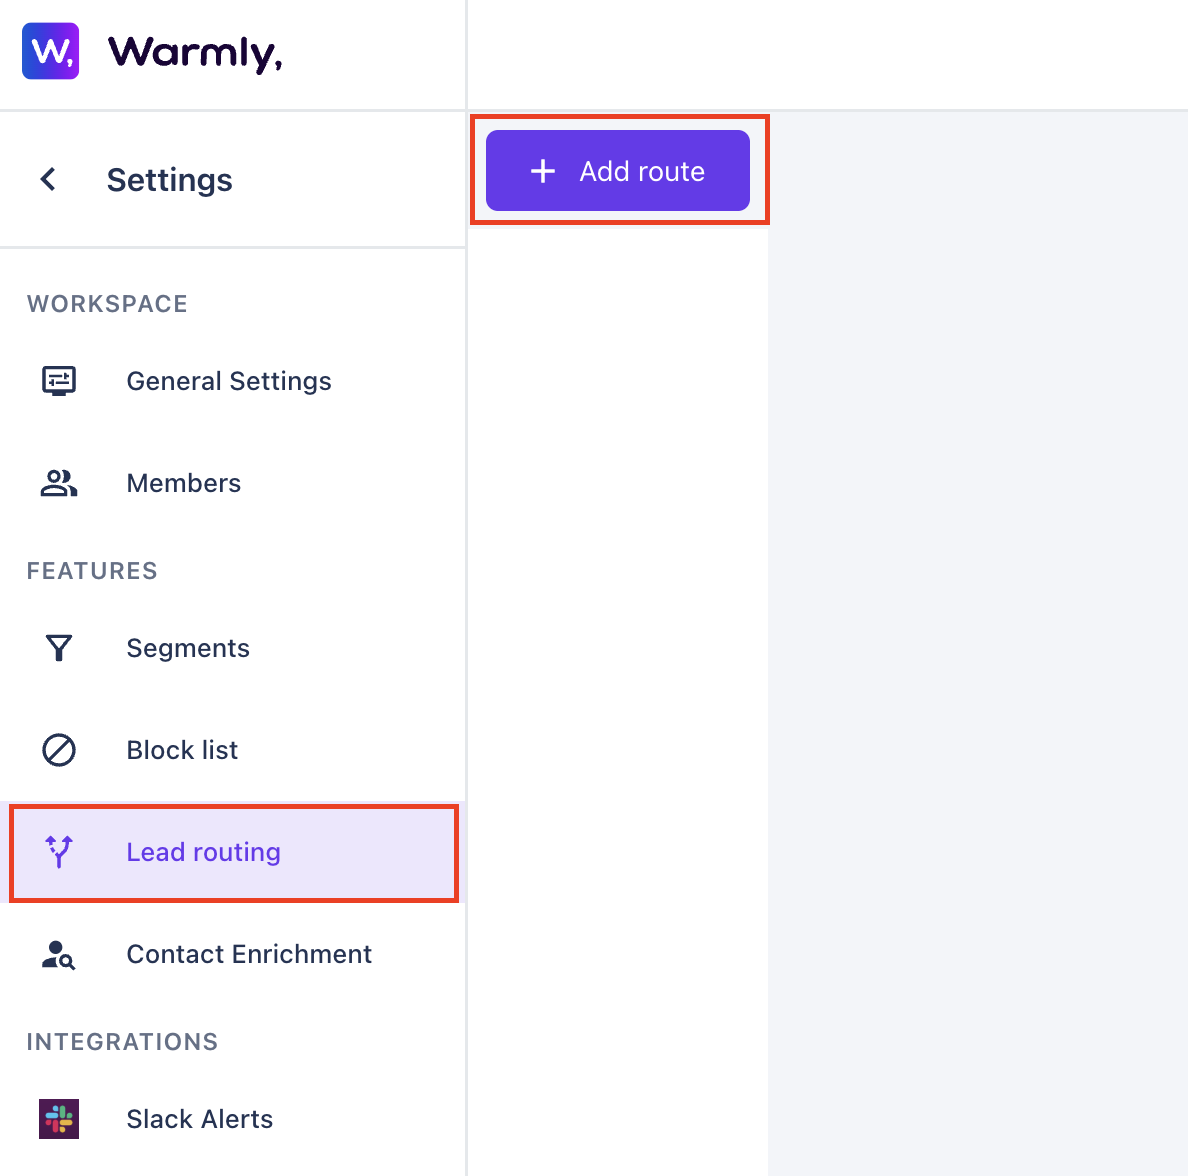1188x1176 pixels.
Task: Click the Warmly wordmark text
Action: pos(195,52)
